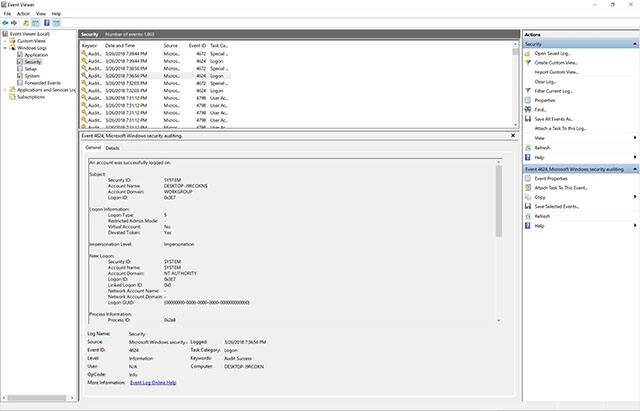
Task: Collapse the Windows Logs tree node
Action: click(x=6, y=47)
